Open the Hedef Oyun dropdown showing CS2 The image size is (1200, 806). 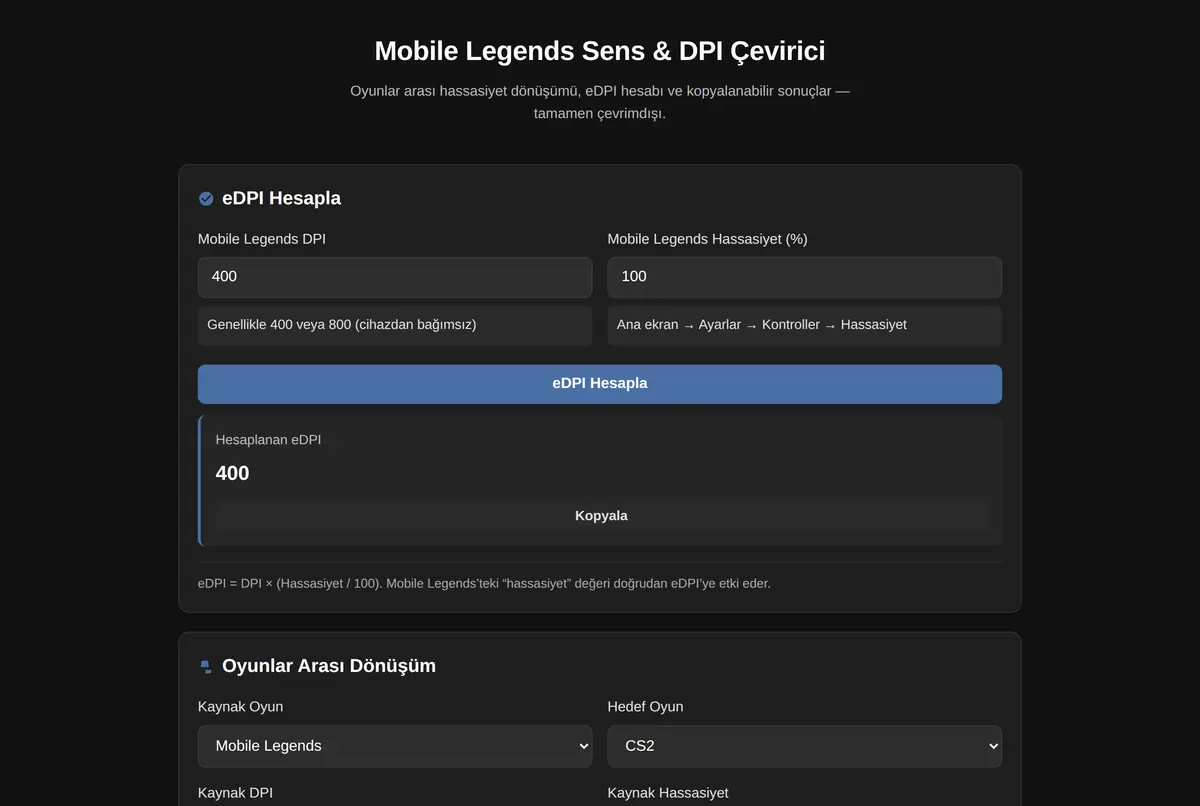pyautogui.click(x=805, y=746)
